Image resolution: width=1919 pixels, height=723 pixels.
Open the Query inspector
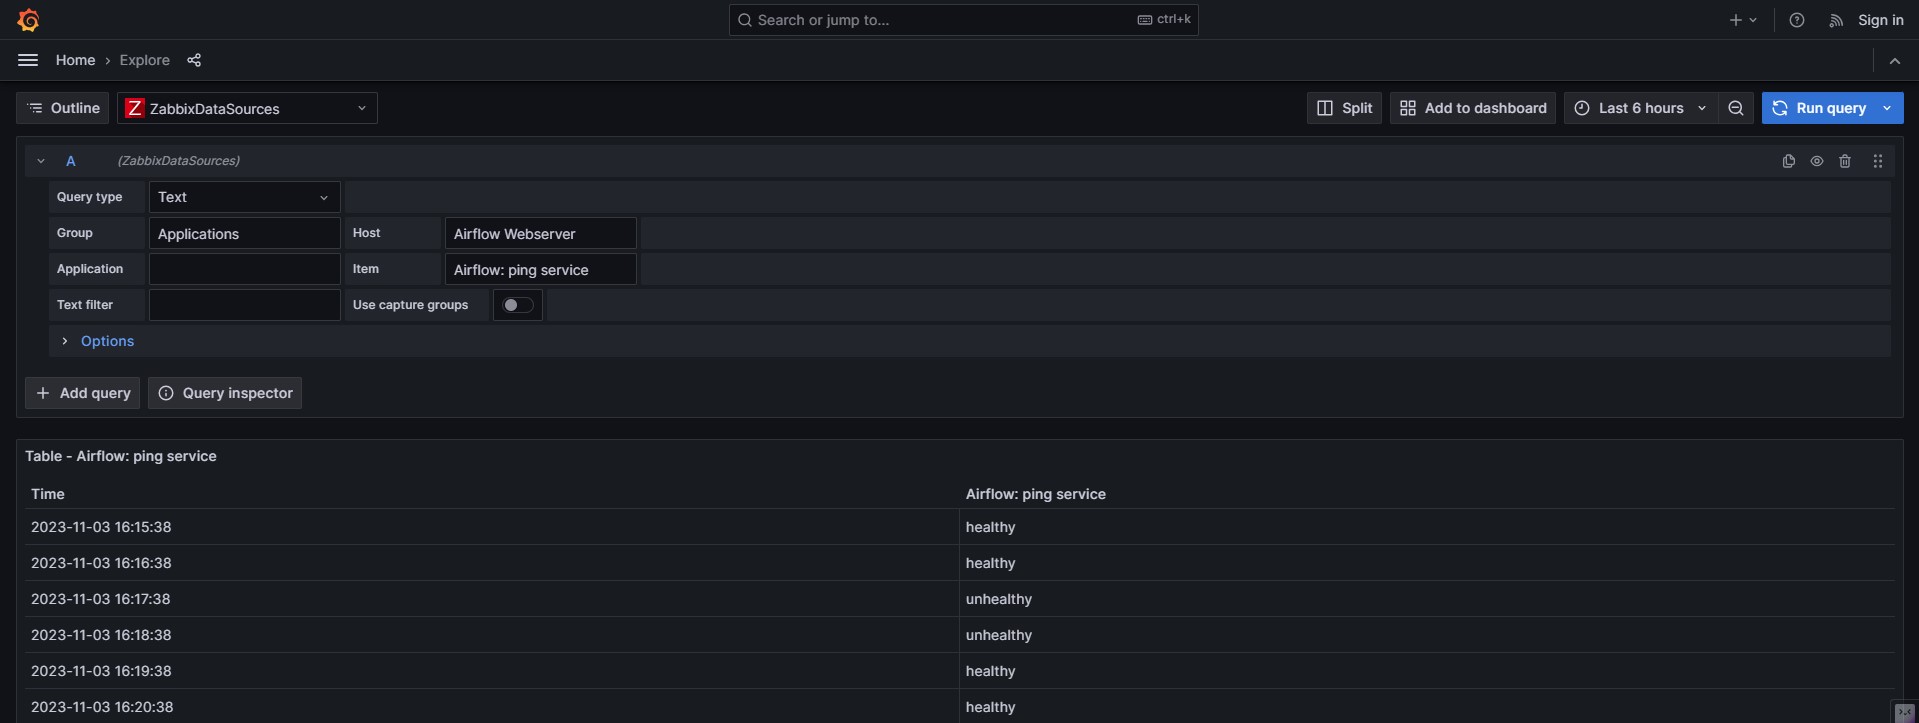225,393
